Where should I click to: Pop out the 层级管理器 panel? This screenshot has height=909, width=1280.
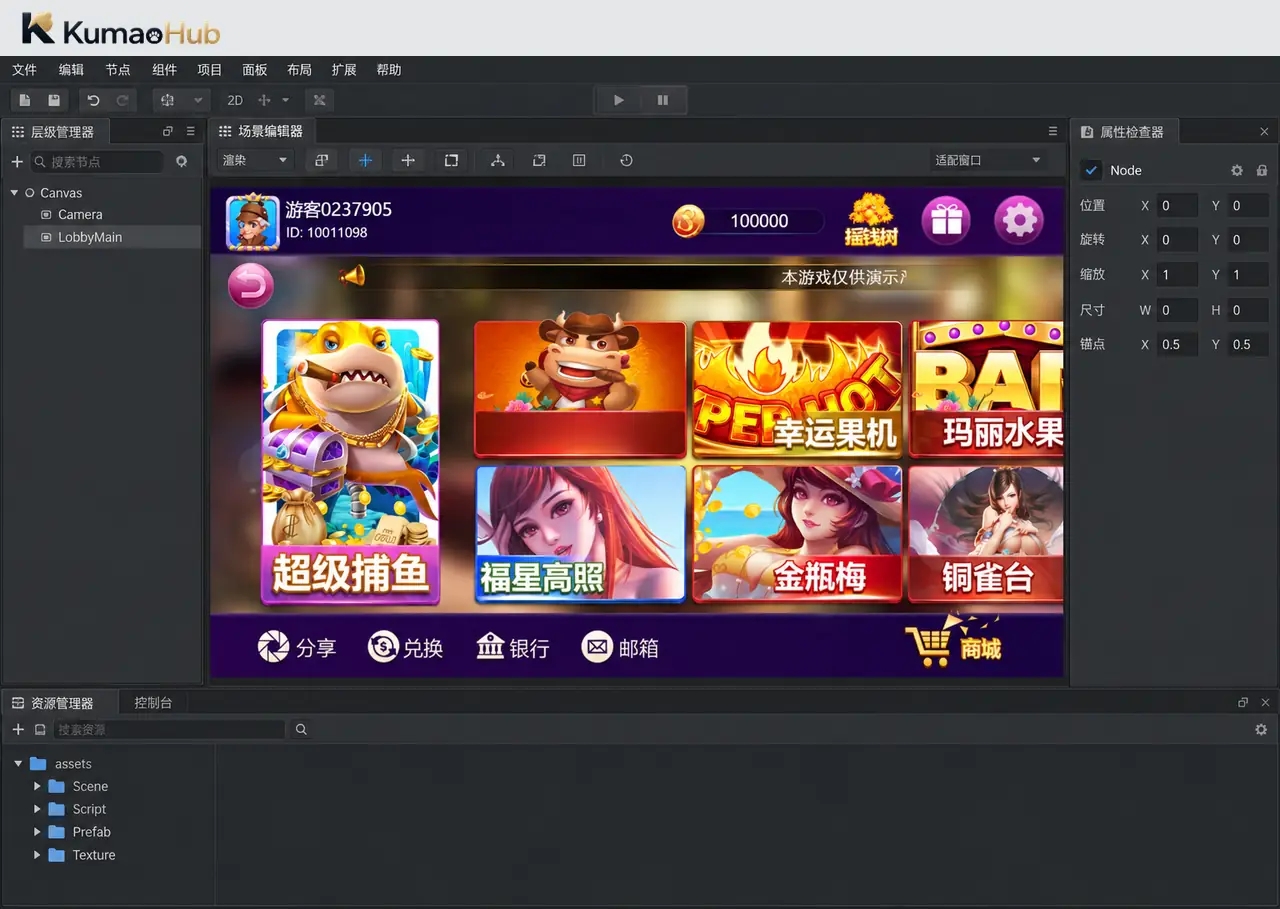pos(168,131)
